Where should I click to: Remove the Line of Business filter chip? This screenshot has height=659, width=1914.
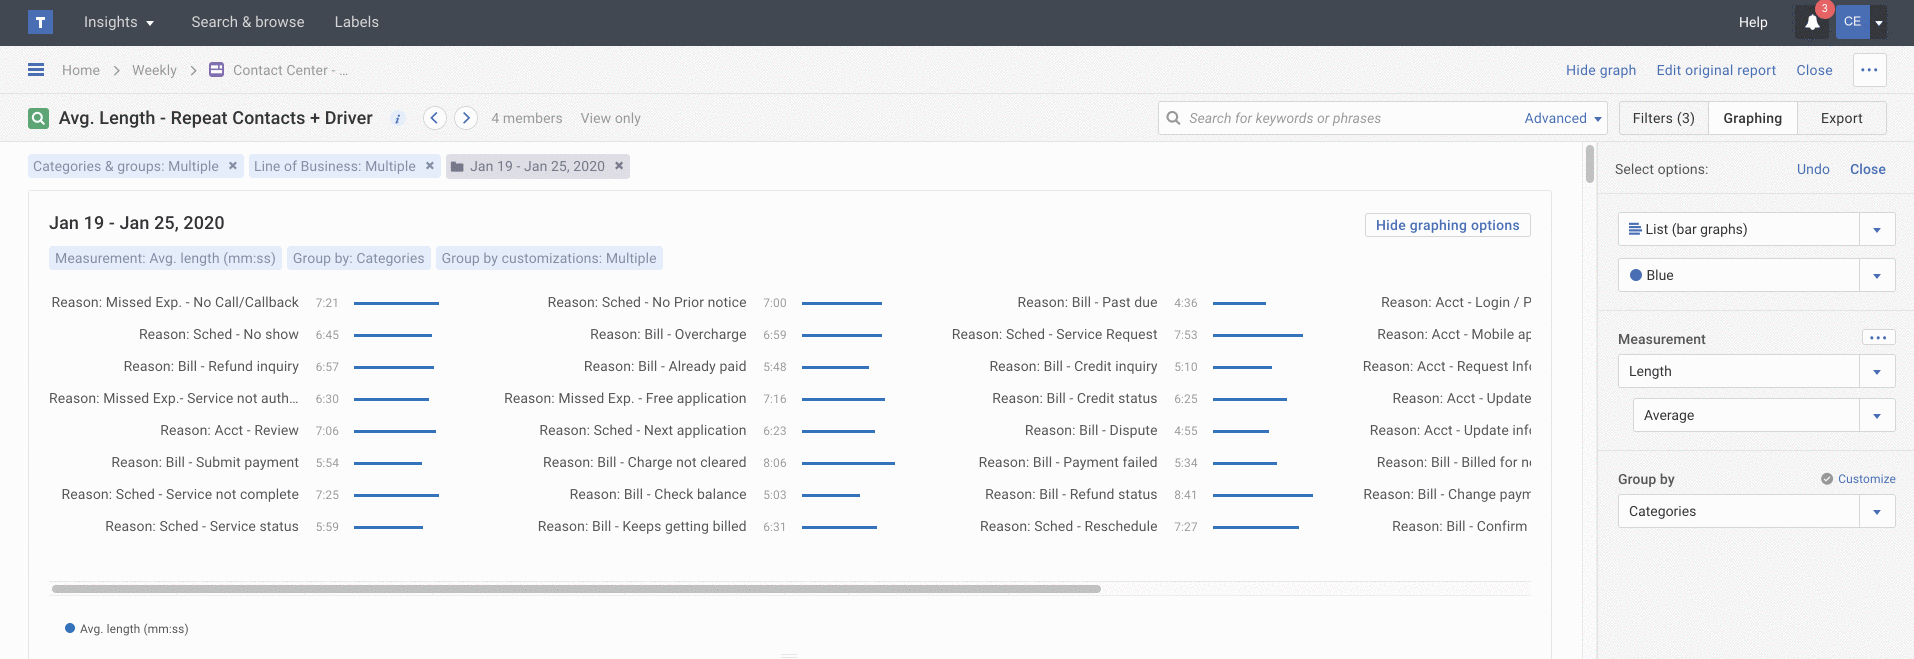click(x=430, y=166)
